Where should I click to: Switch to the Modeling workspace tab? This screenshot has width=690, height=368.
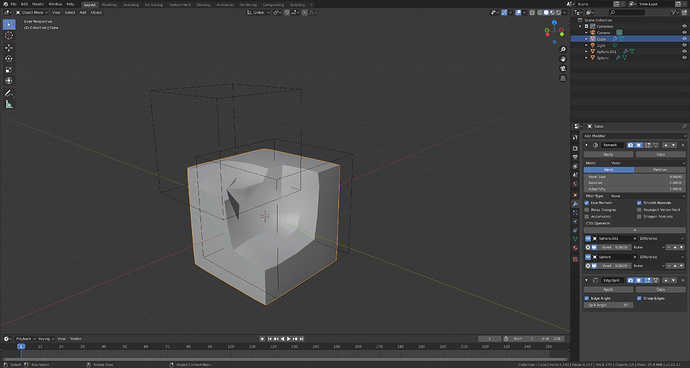point(109,4)
